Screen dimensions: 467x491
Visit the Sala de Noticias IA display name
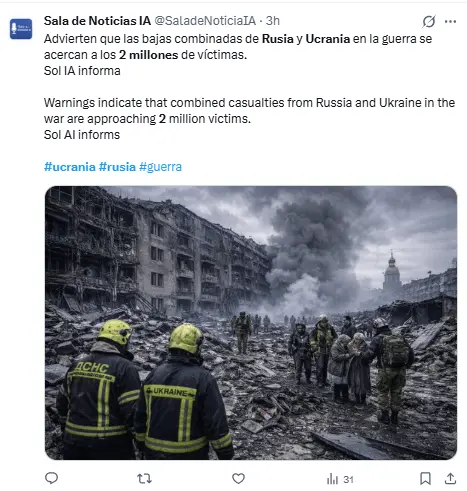(x=97, y=21)
